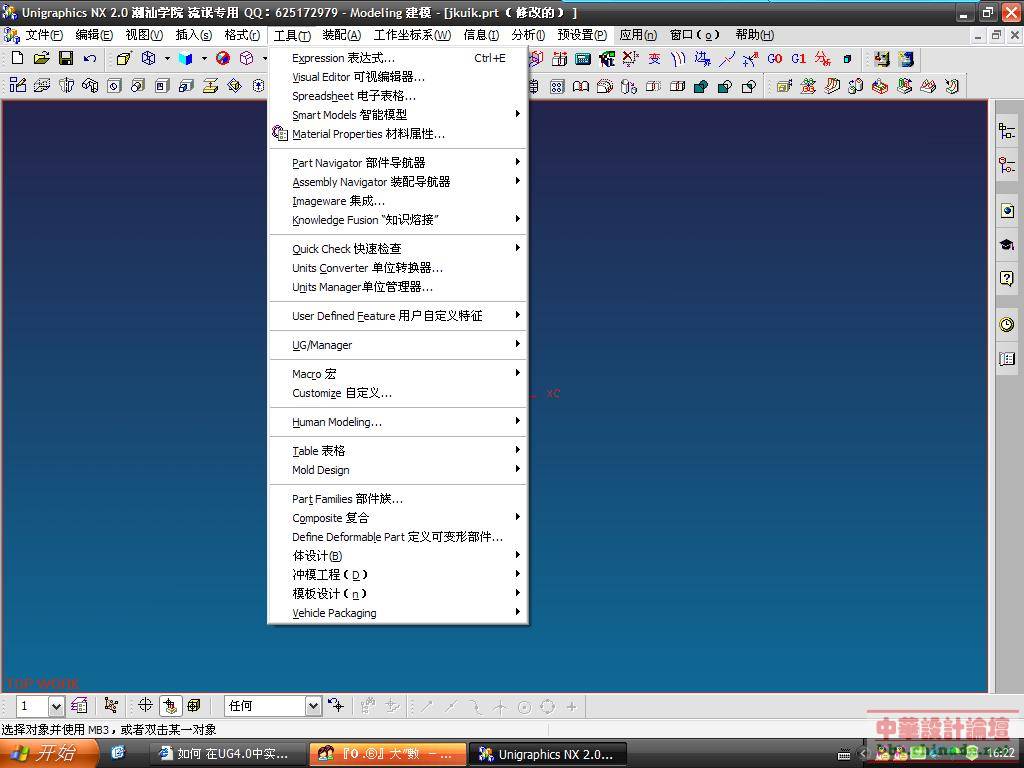Screen dimensions: 1024x768
Task: Open the Help question-mark sidebar icon
Action: 1006,279
